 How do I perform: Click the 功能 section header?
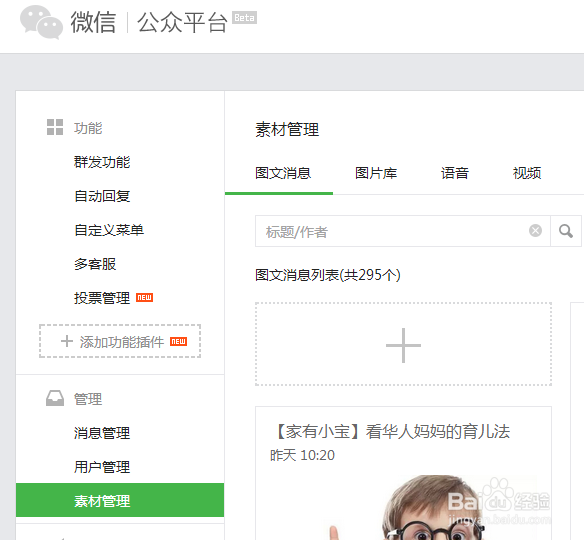click(x=88, y=128)
